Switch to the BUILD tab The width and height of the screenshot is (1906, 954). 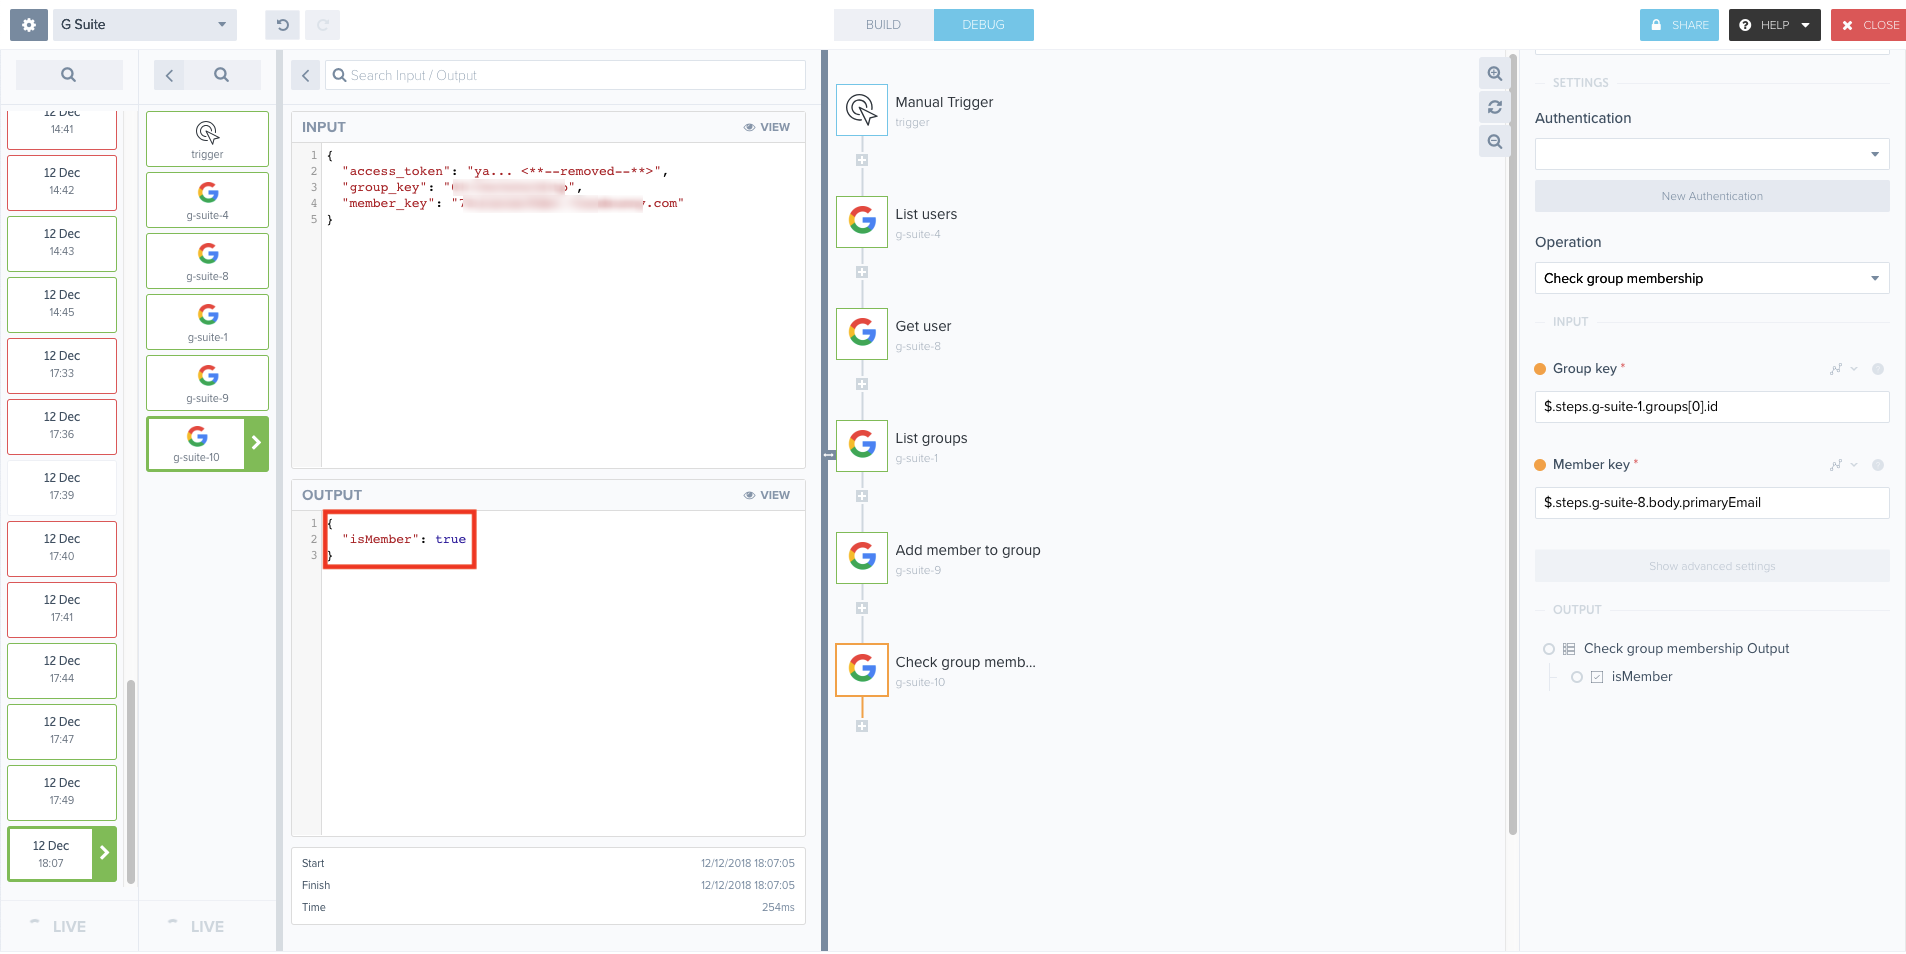coord(883,25)
